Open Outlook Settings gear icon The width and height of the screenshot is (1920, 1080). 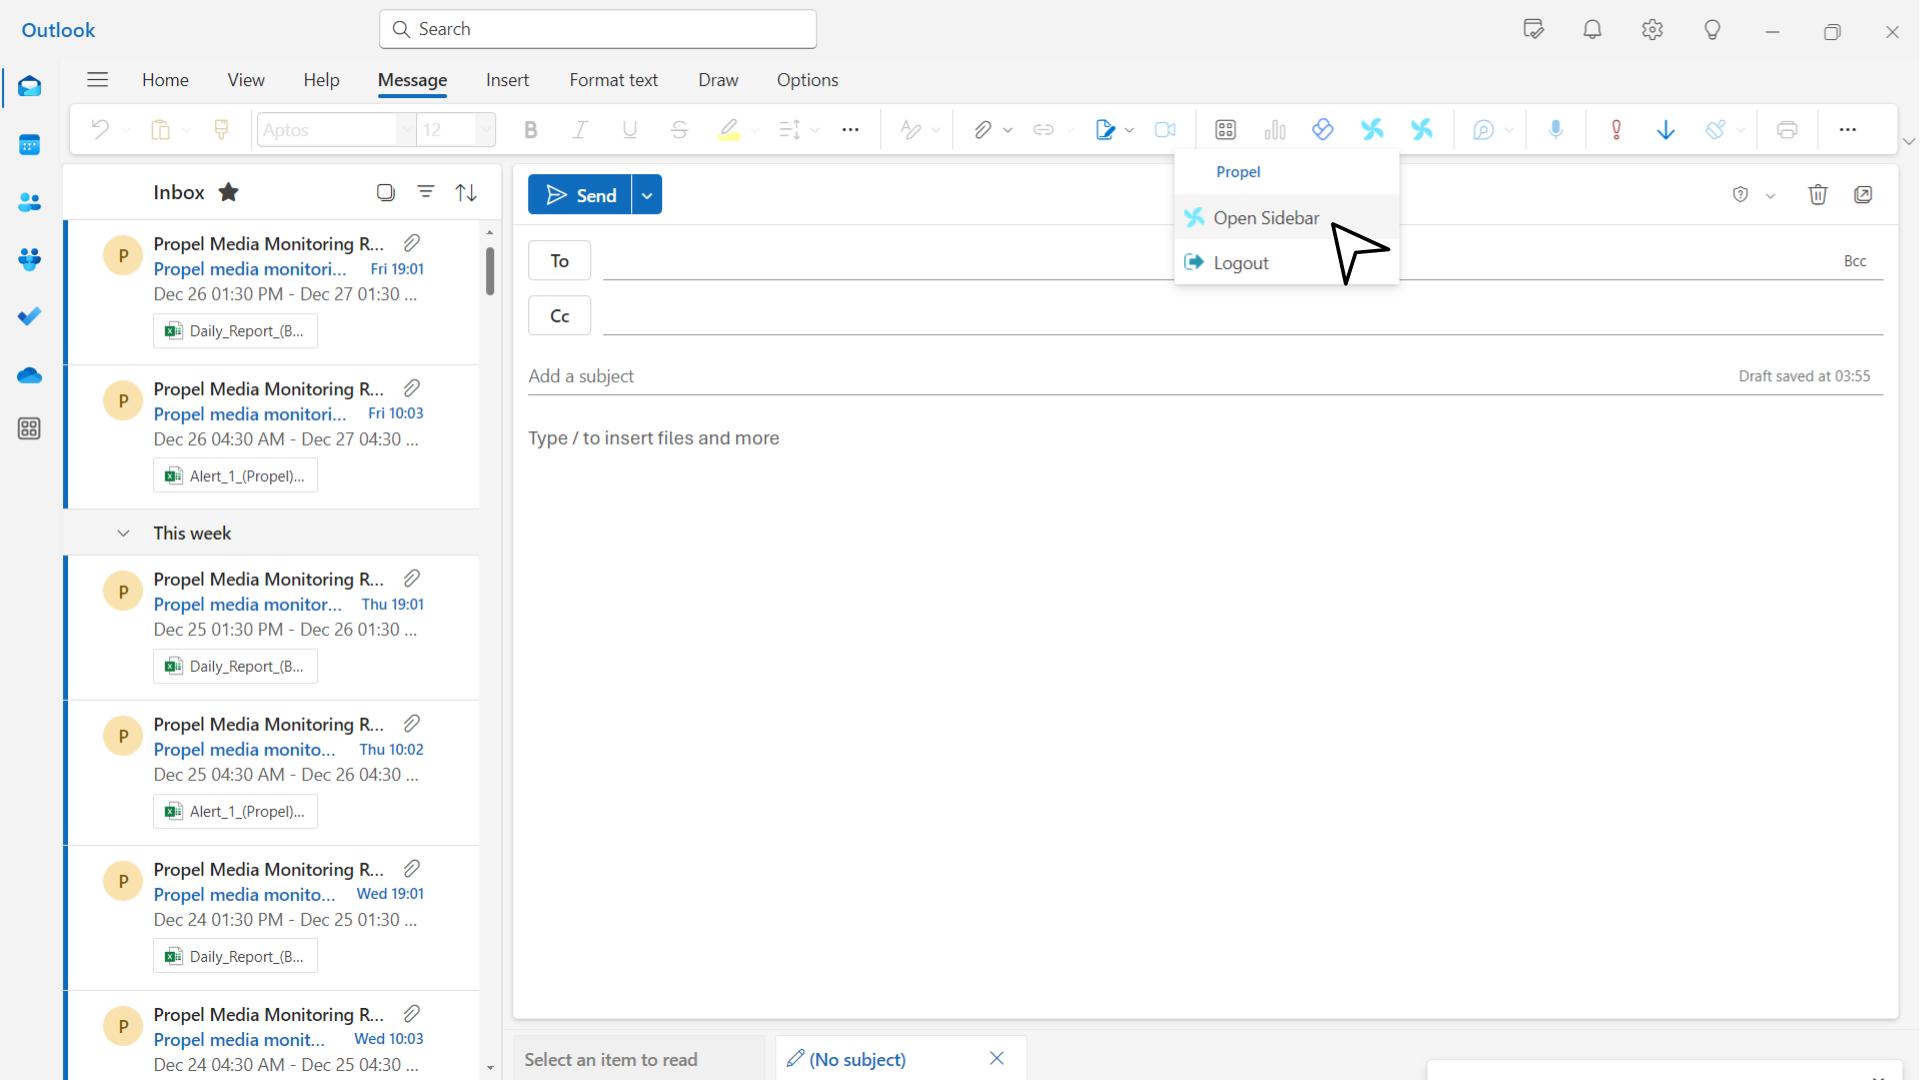[1652, 30]
